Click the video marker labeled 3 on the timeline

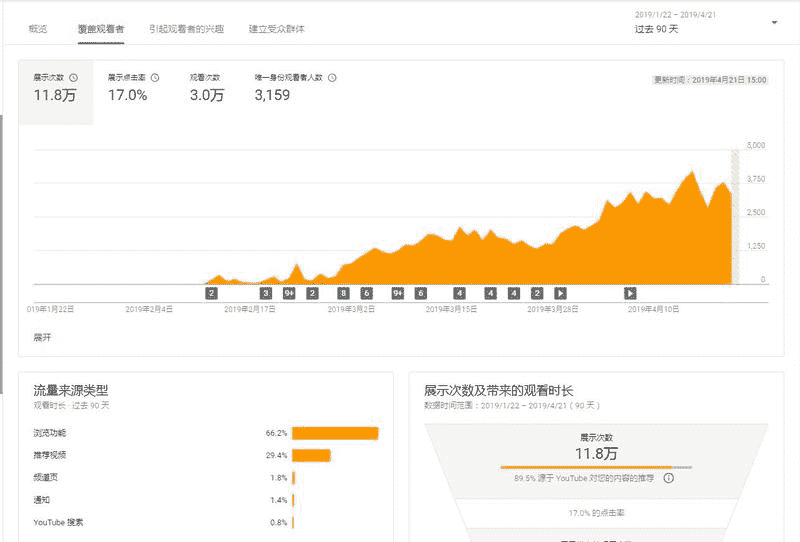[x=266, y=293]
